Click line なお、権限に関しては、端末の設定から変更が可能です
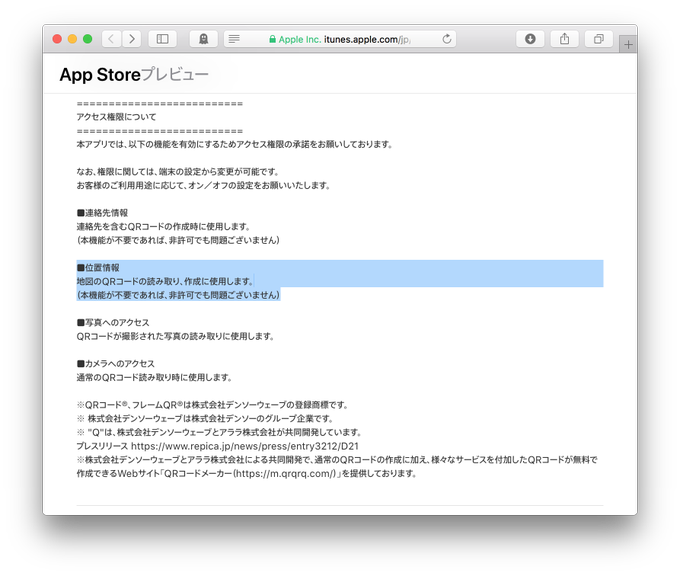680x576 pixels. pos(178,172)
